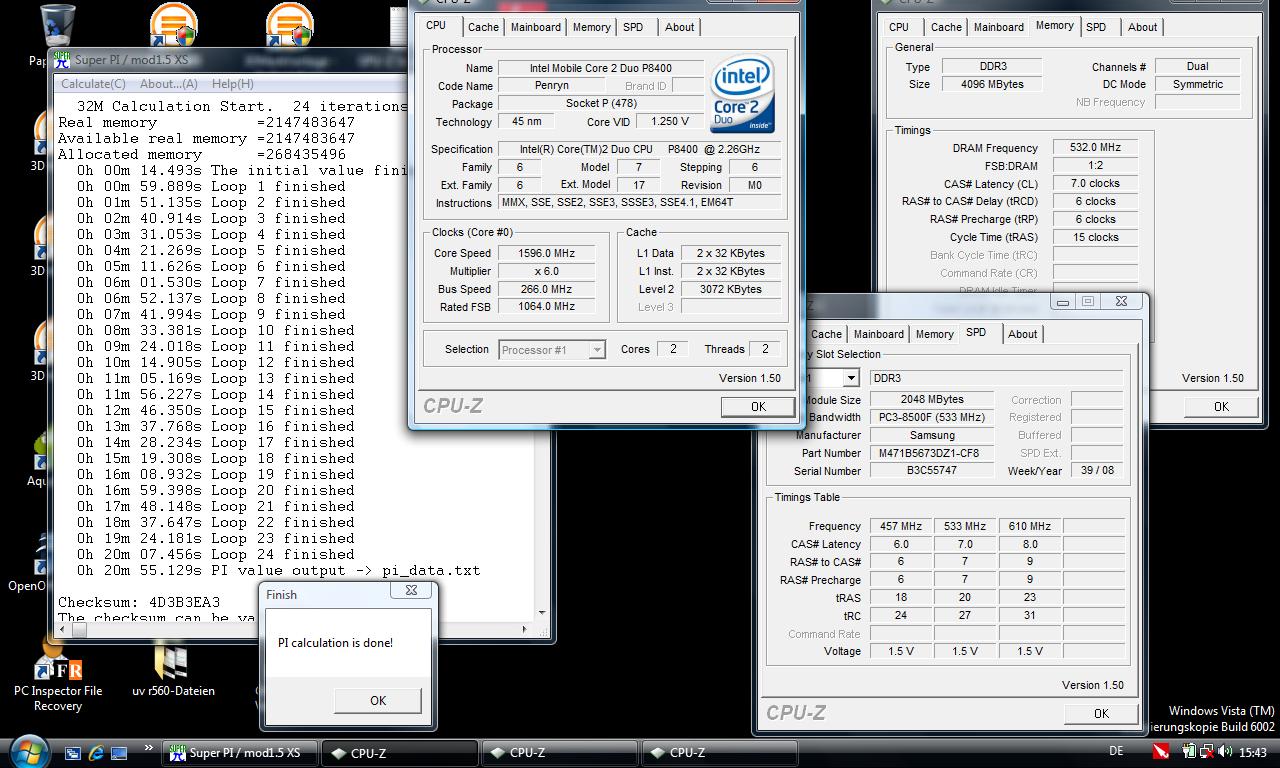Viewport: 1280px width, 768px height.
Task: Click the Manufacturer Samsung field
Action: 932,435
